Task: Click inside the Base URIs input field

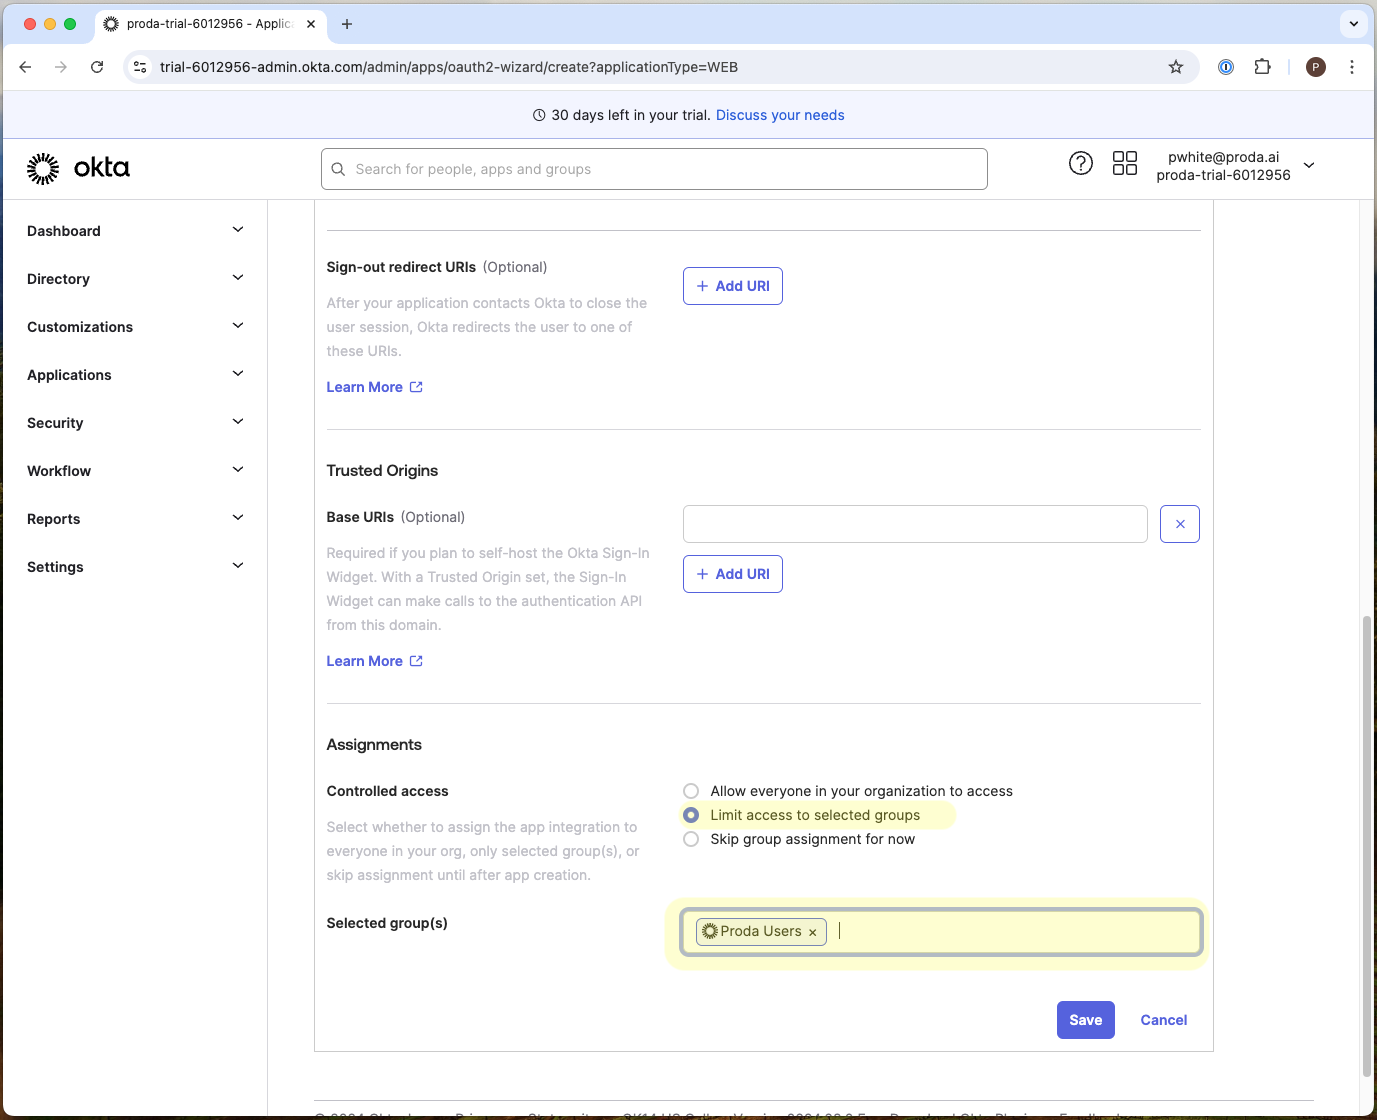Action: pos(914,523)
